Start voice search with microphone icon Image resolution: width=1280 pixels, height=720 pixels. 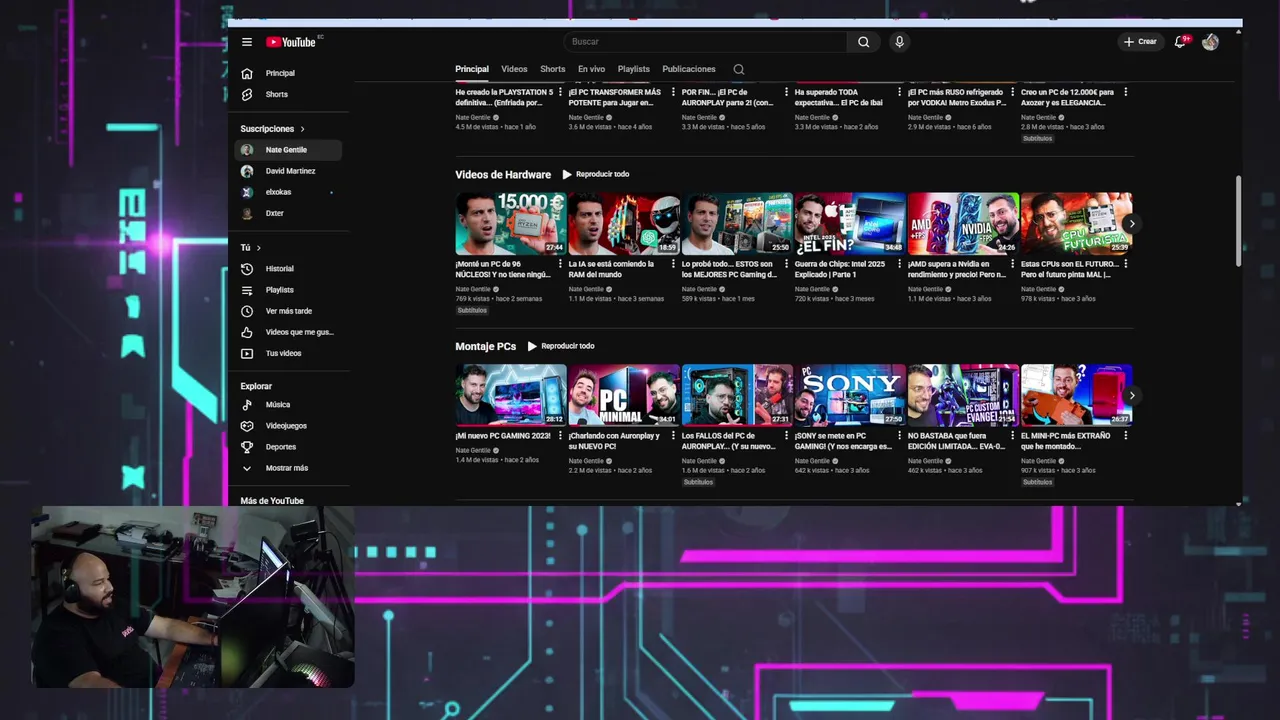tap(899, 42)
